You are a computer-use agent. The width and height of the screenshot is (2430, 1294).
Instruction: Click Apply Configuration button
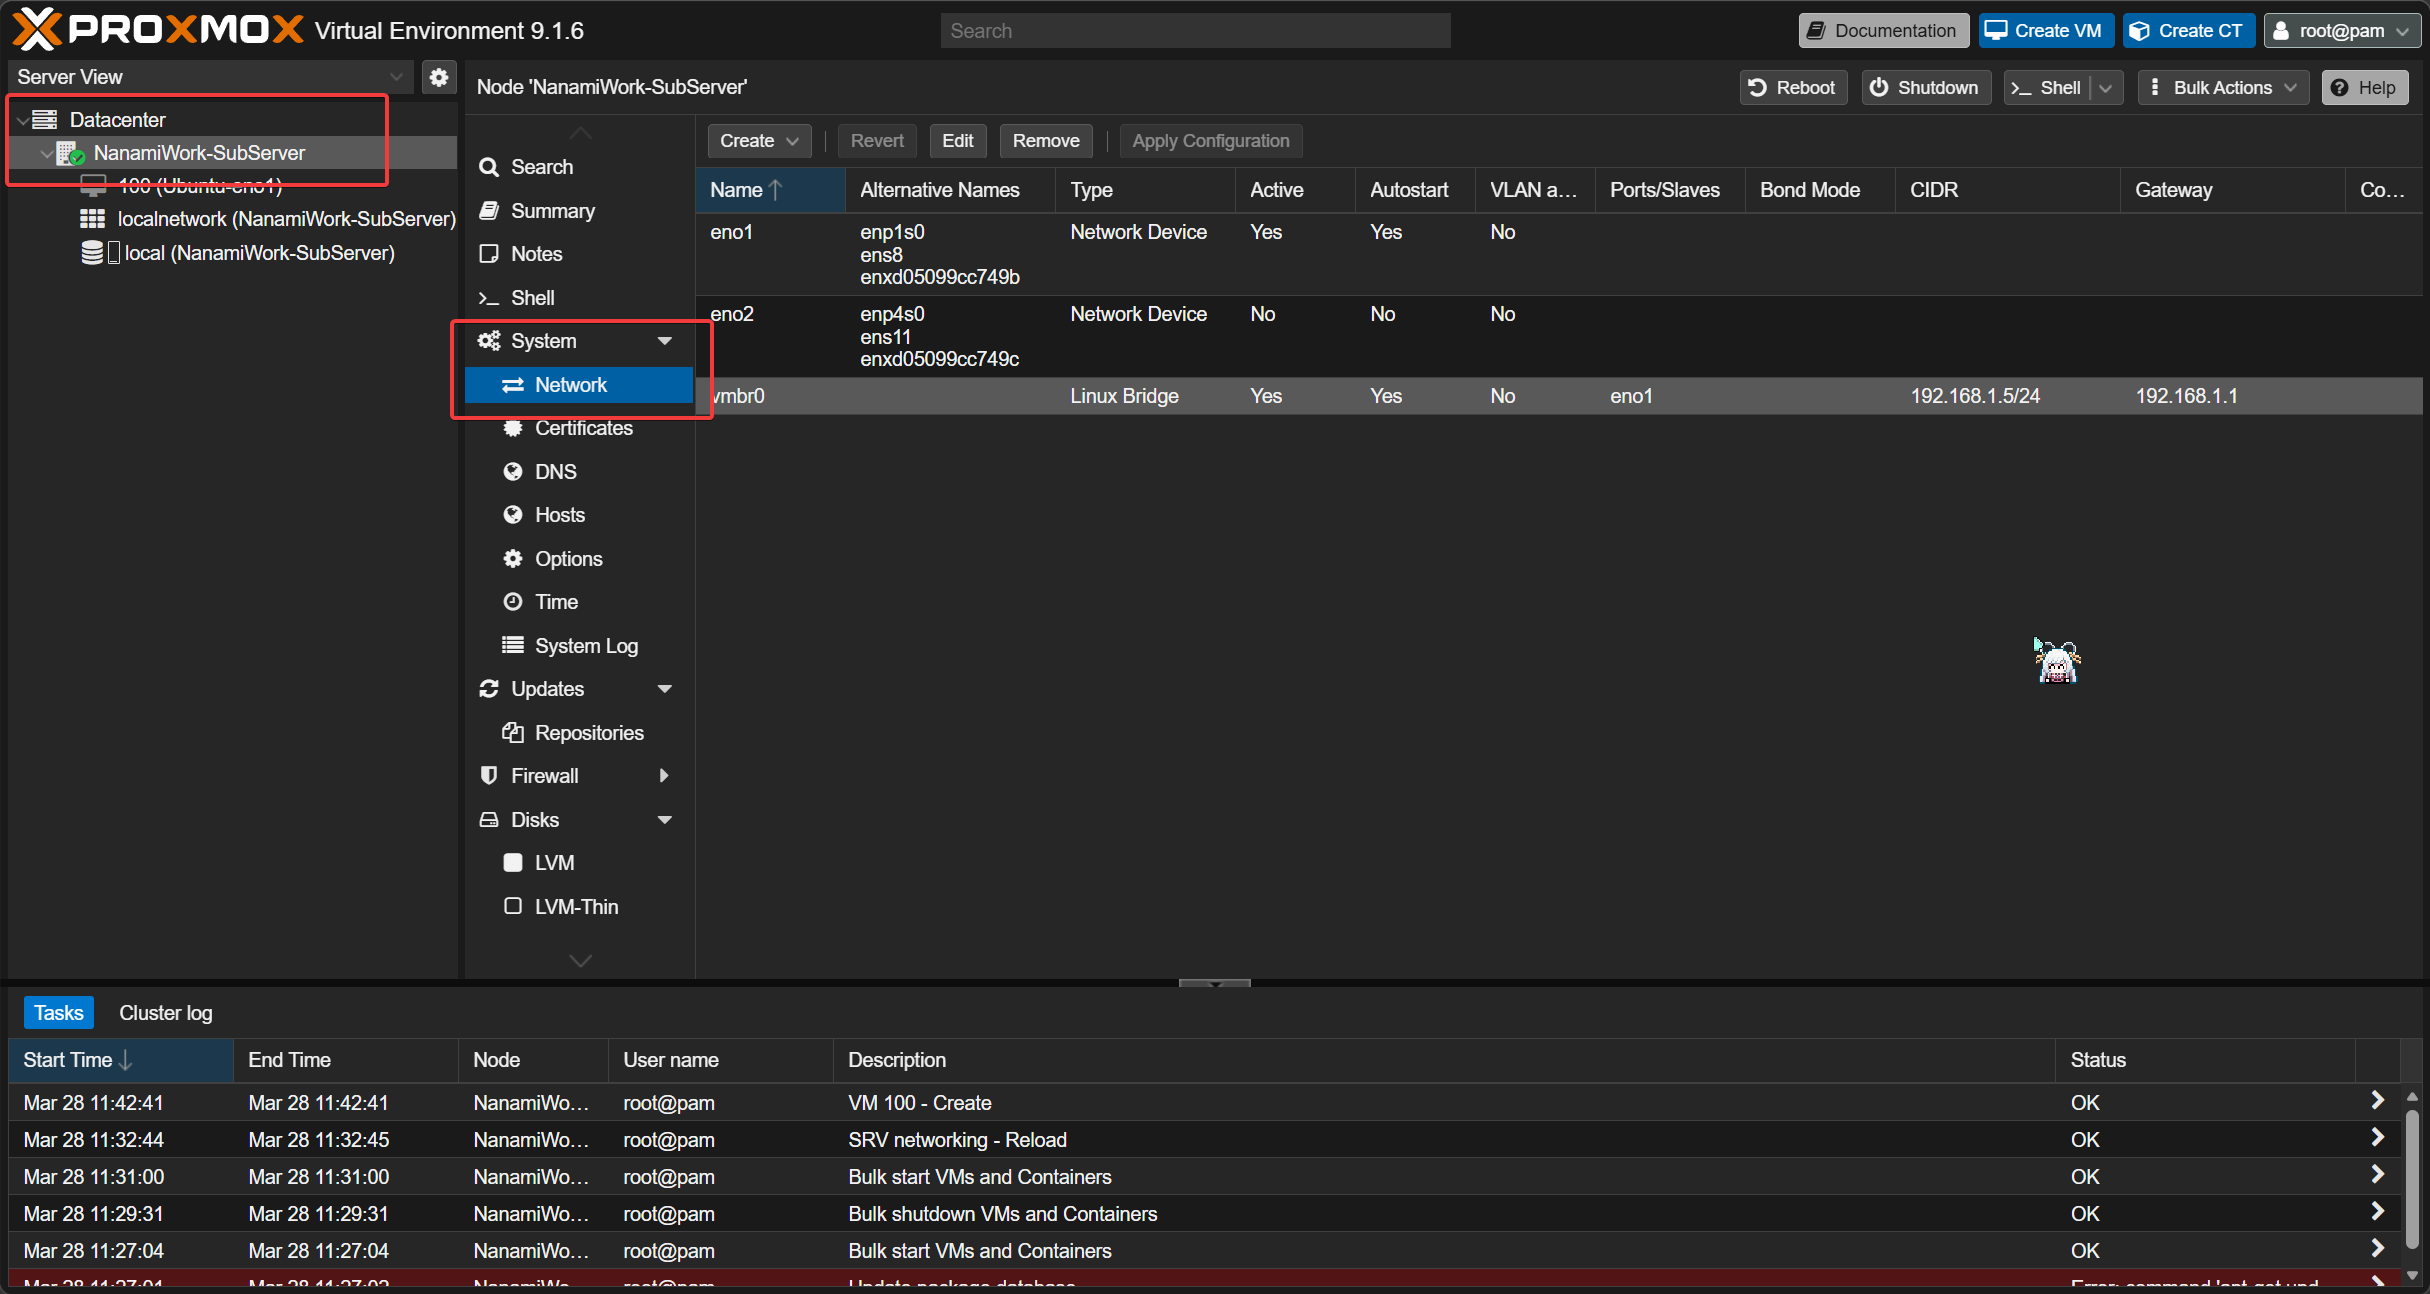coord(1211,141)
